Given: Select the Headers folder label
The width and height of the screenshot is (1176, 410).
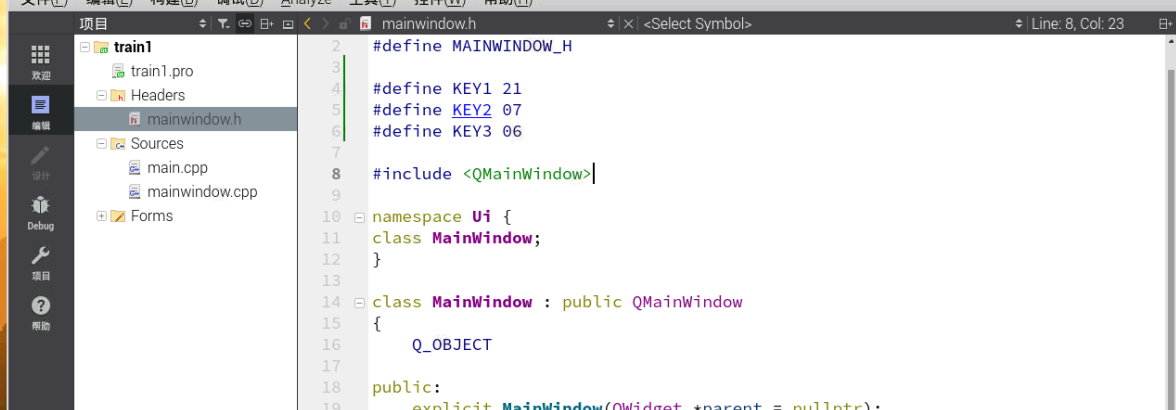Looking at the screenshot, I should pyautogui.click(x=158, y=95).
